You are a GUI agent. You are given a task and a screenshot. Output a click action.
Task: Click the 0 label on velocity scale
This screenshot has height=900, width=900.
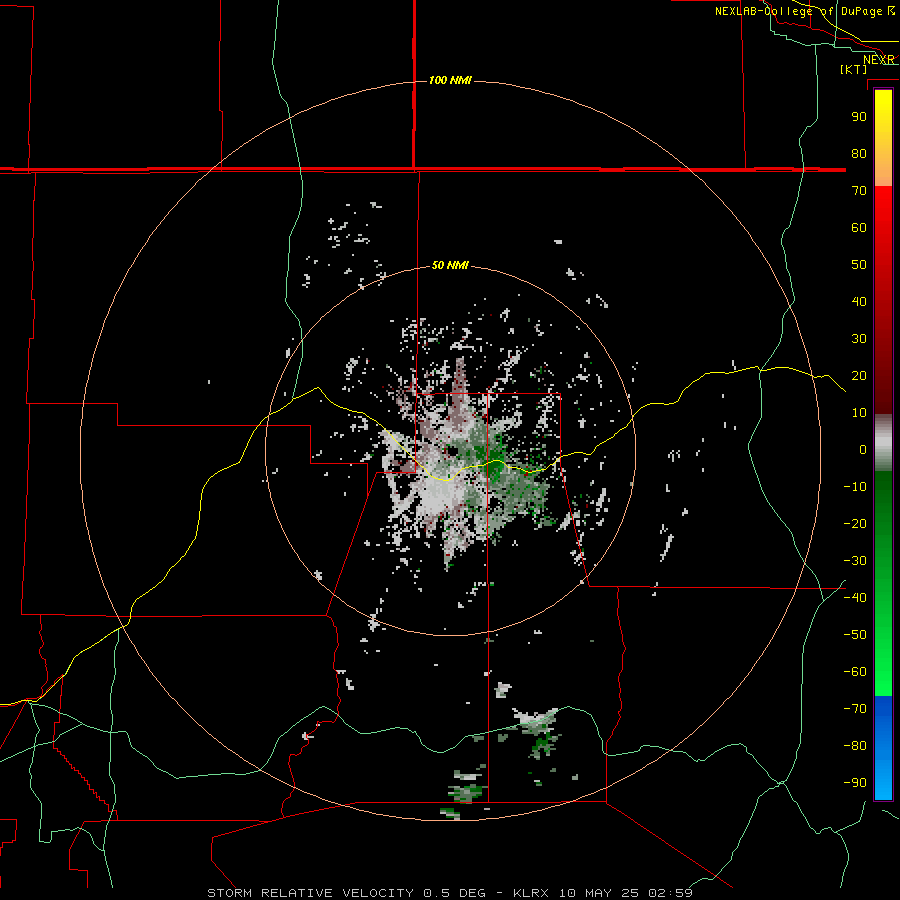863,450
